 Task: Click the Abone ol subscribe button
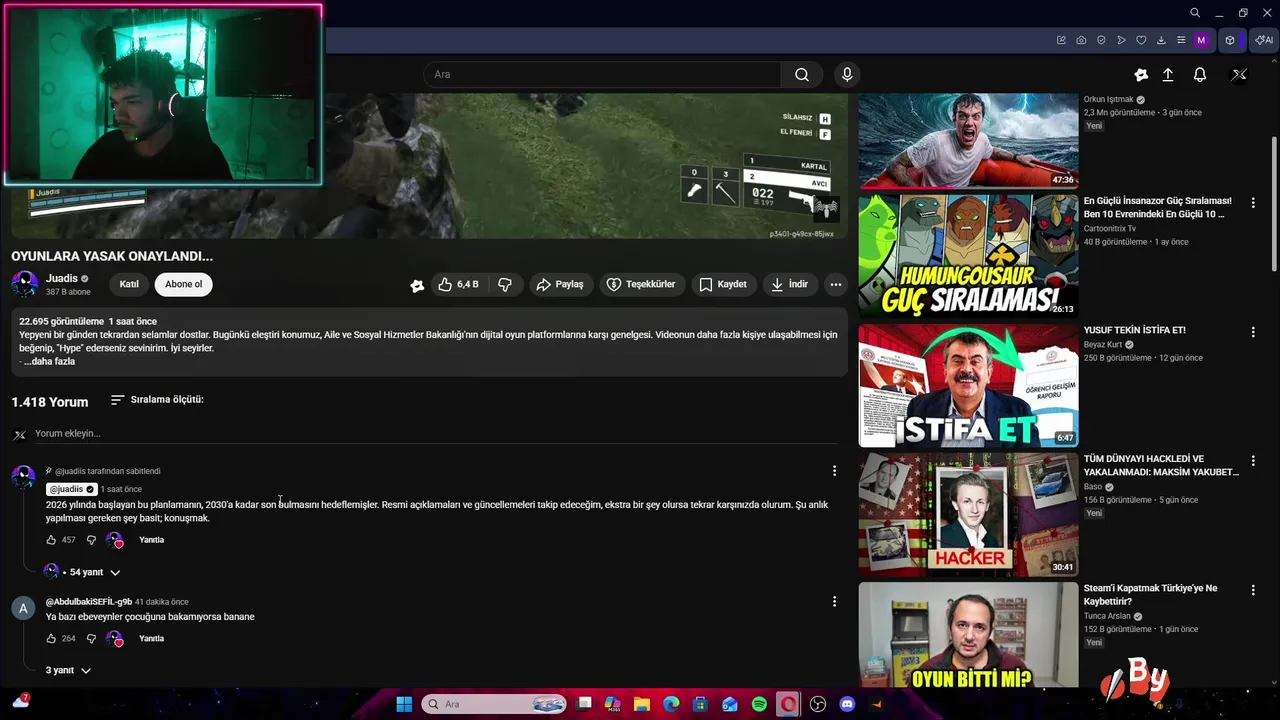pyautogui.click(x=183, y=284)
